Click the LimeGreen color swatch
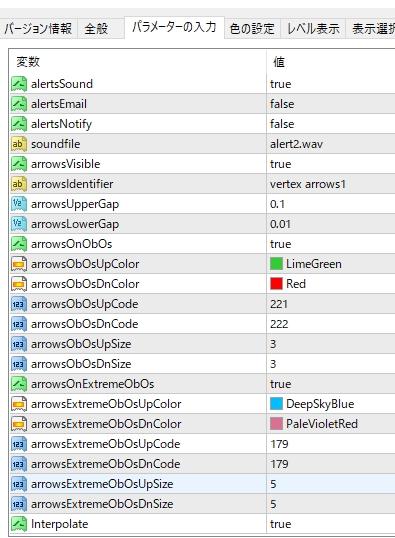The width and height of the screenshot is (395, 538). [x=276, y=264]
